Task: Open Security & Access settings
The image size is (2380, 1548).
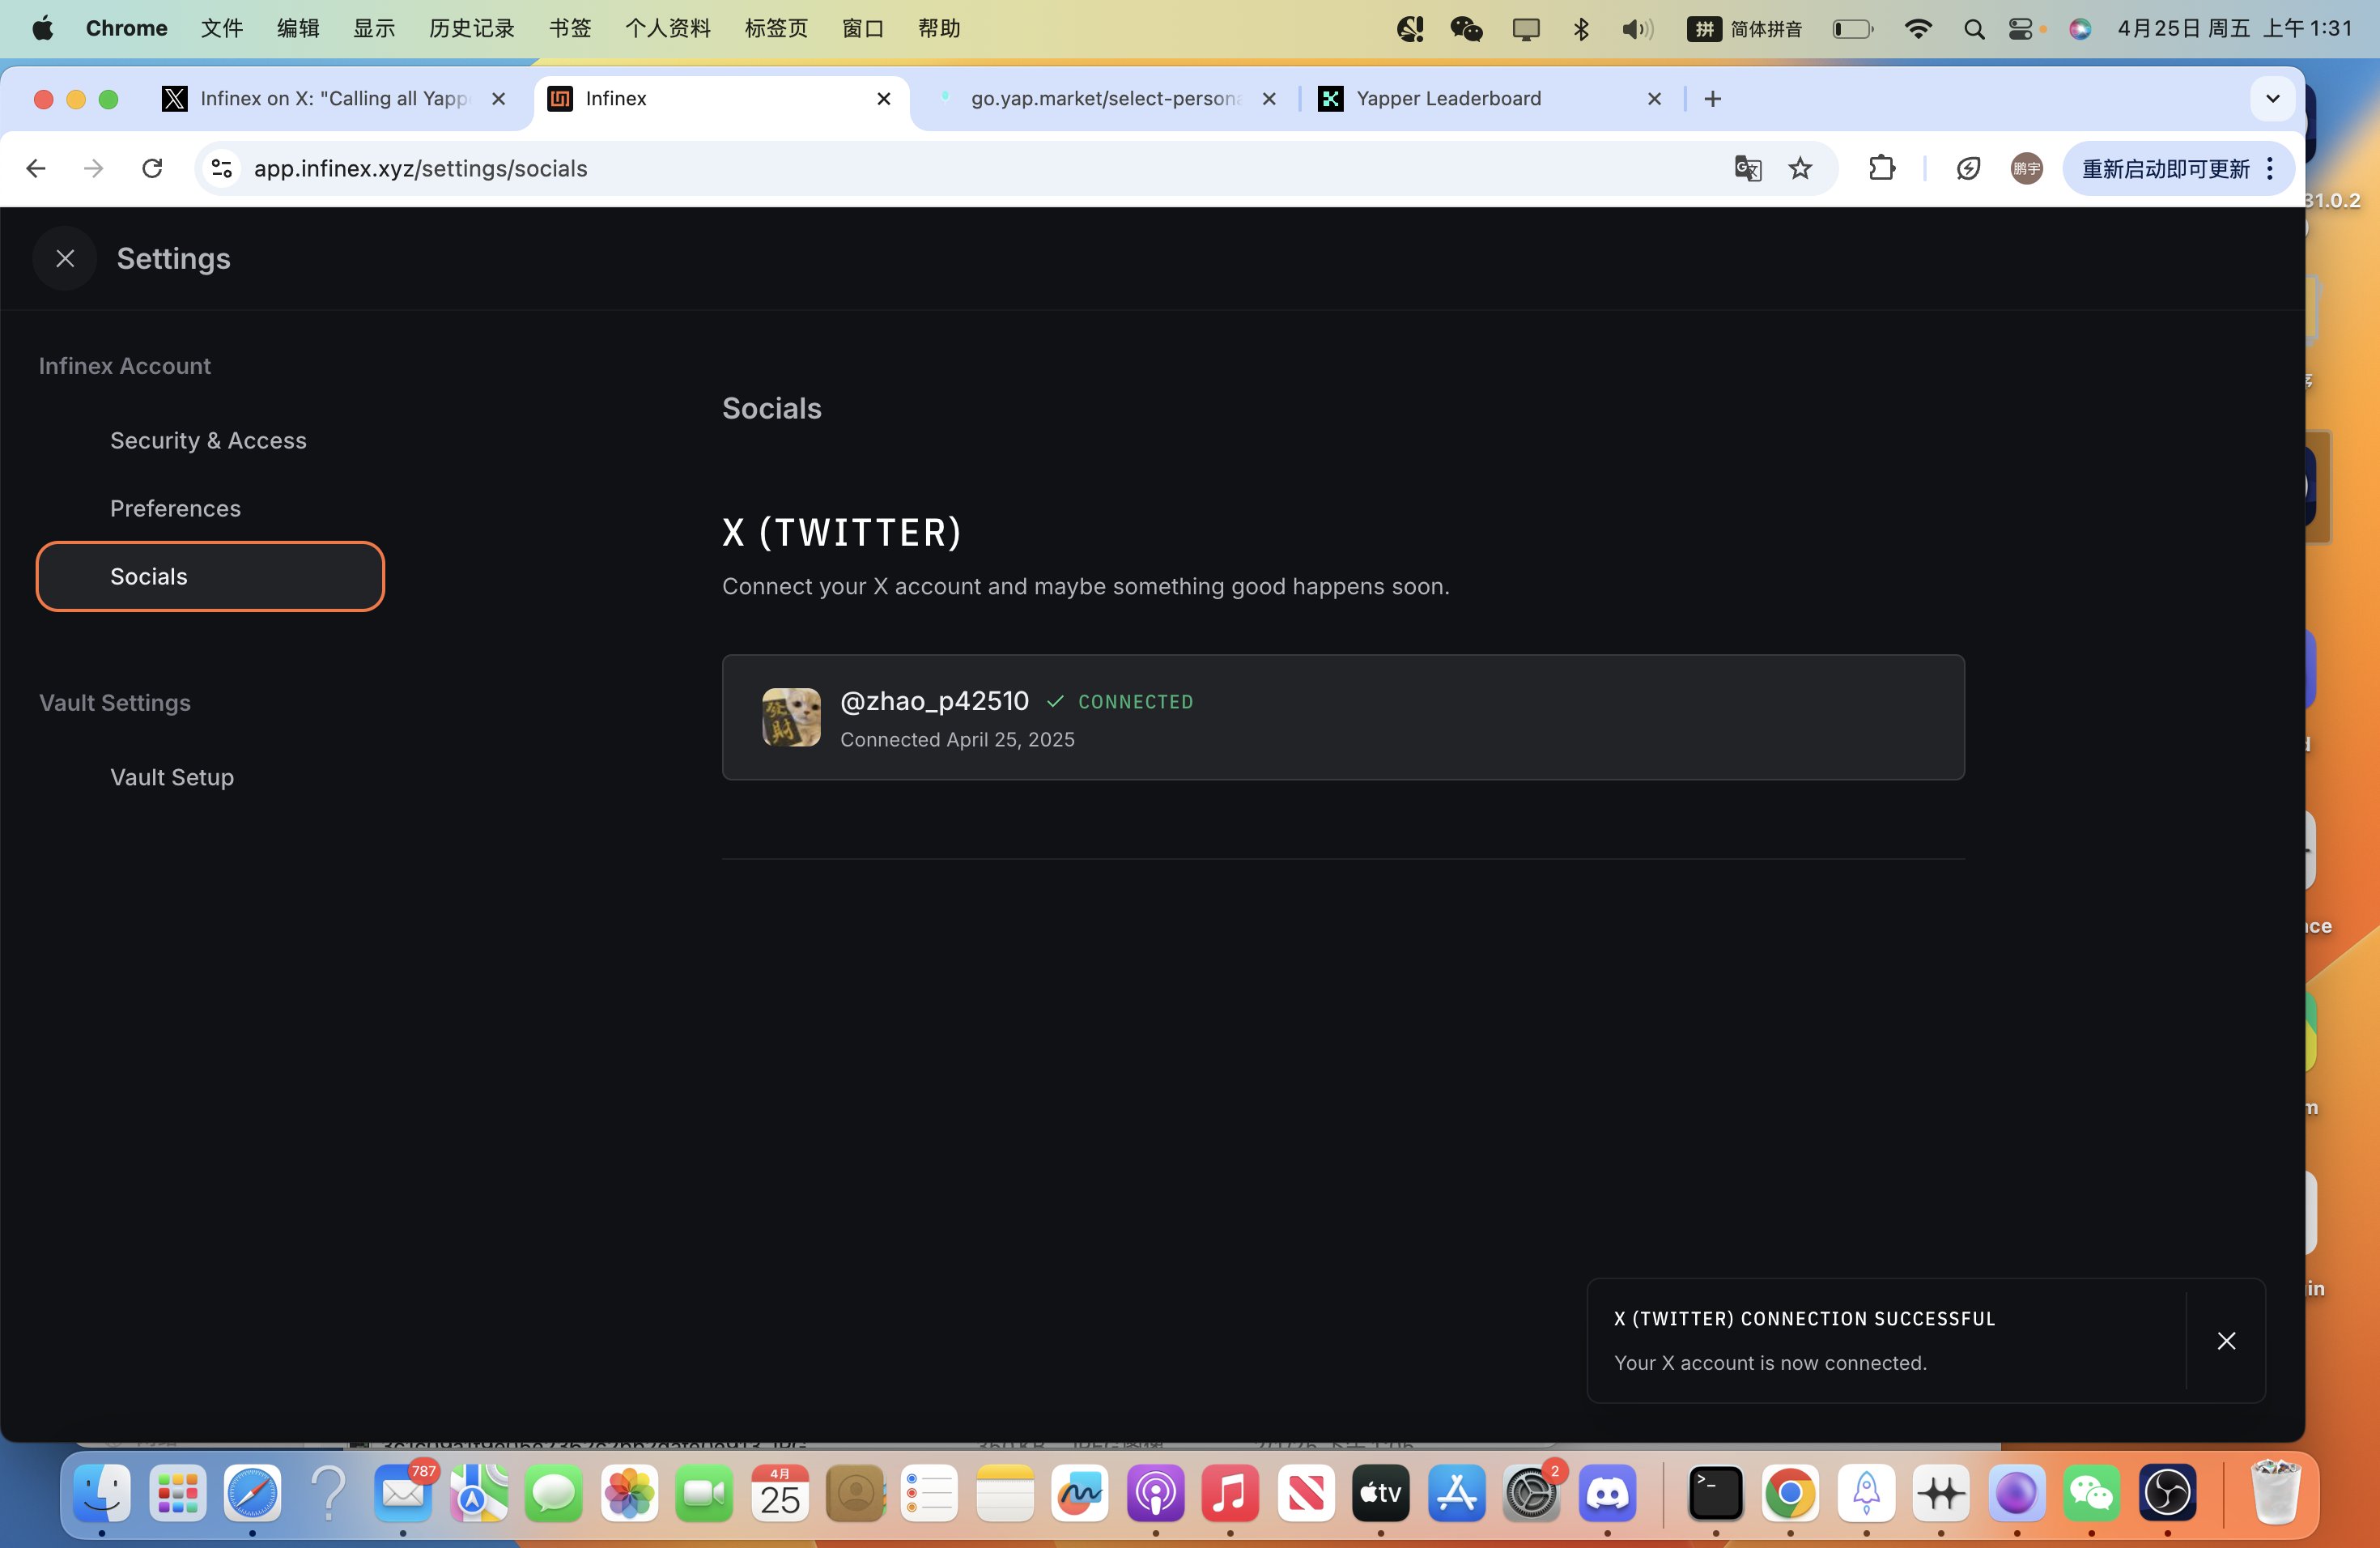Action: 208,440
